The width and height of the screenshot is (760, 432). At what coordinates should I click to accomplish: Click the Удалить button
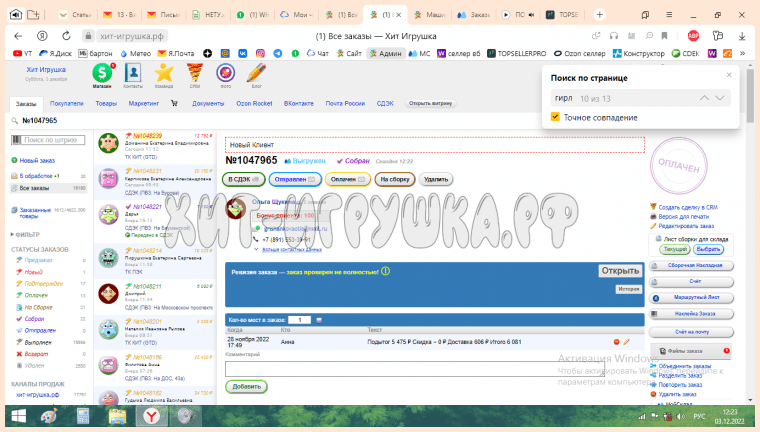click(x=436, y=179)
